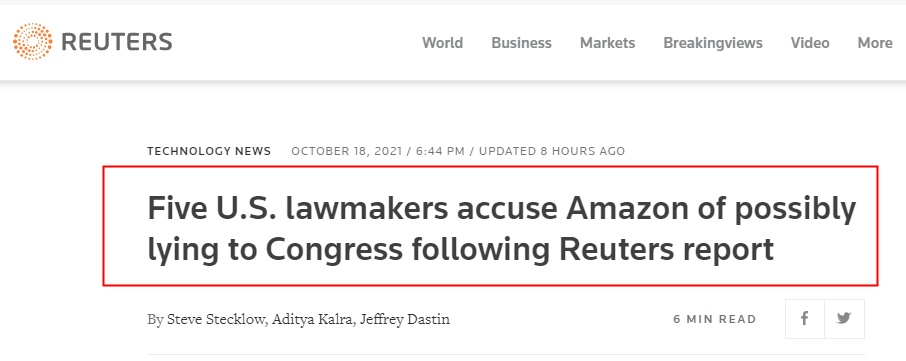View articles by Aditya Kalra
The width and height of the screenshot is (906, 361).
314,319
